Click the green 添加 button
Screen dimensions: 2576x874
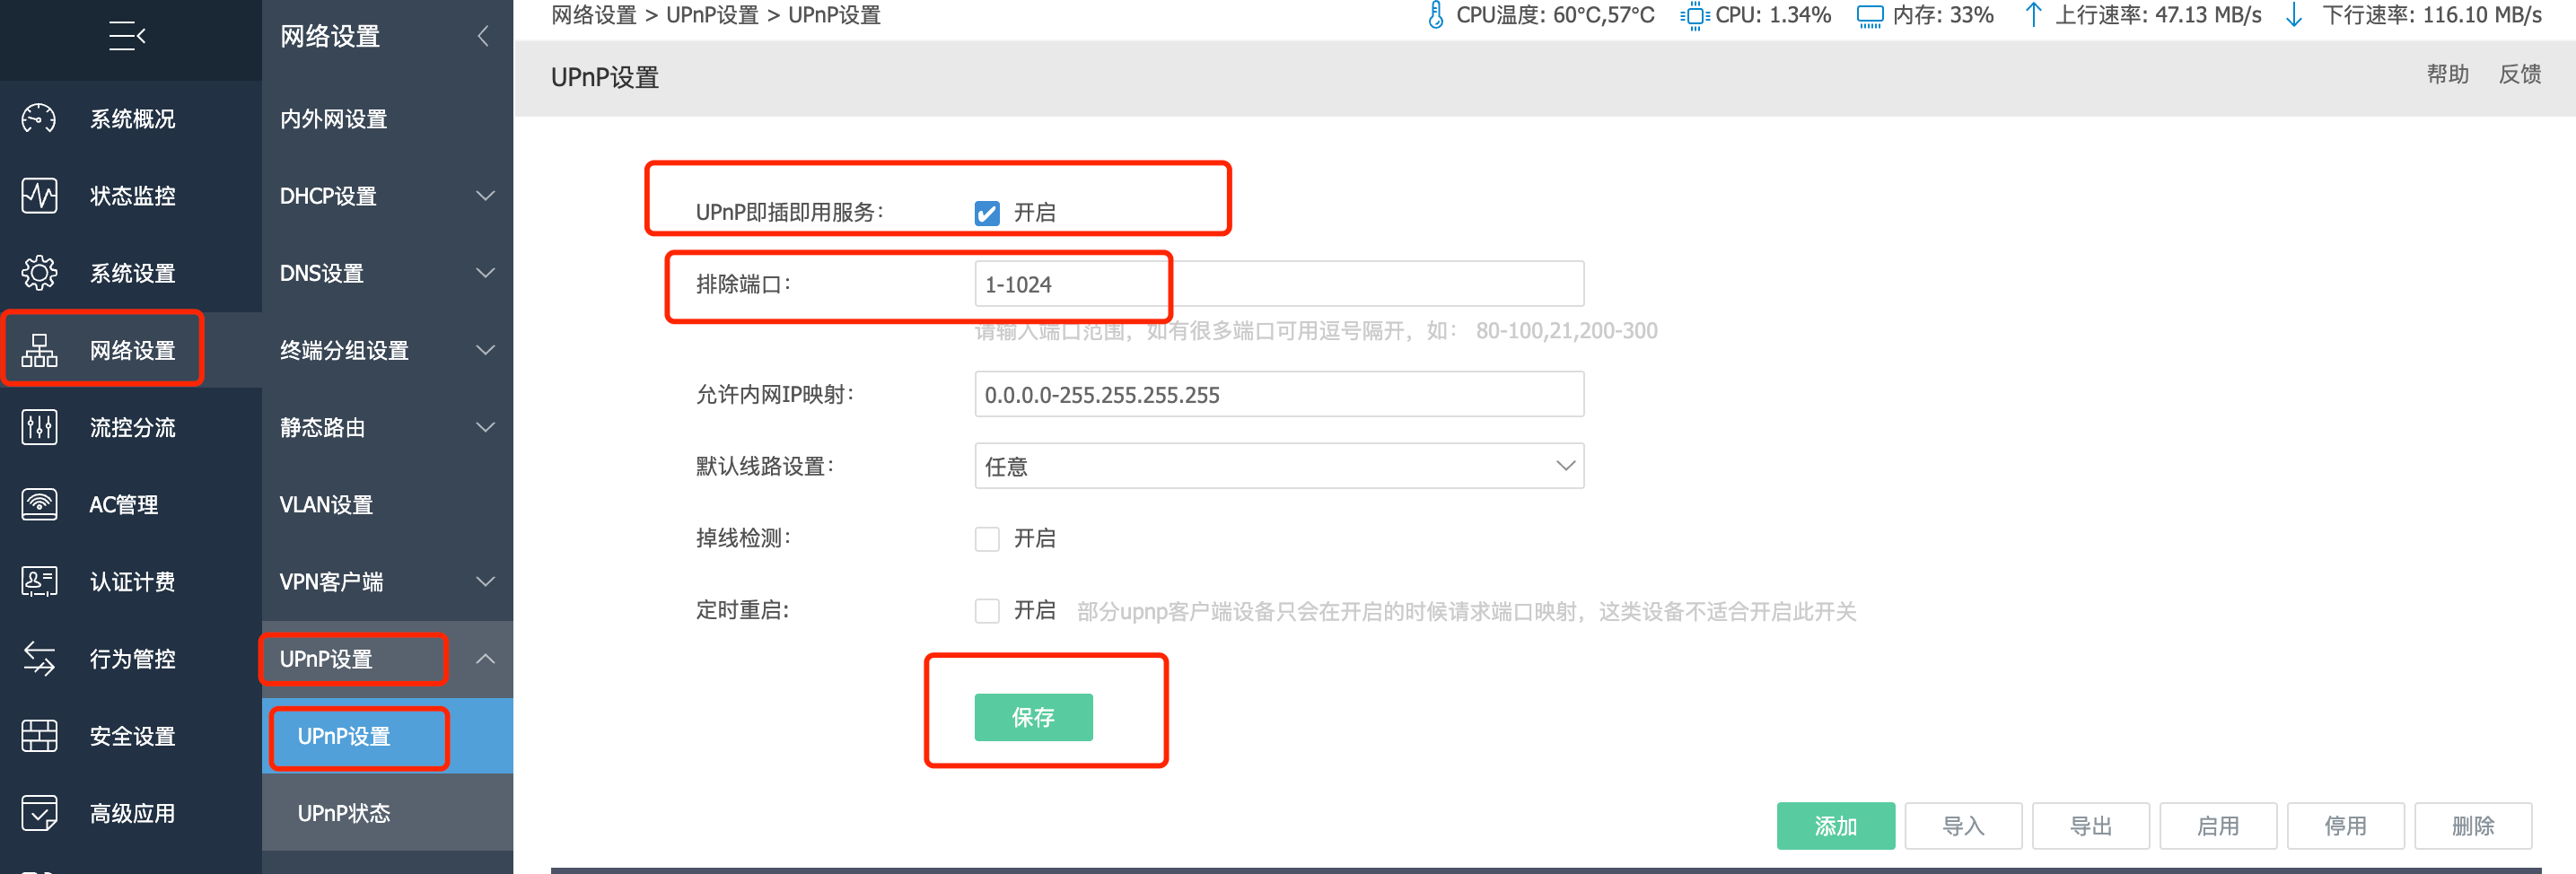[x=1834, y=826]
